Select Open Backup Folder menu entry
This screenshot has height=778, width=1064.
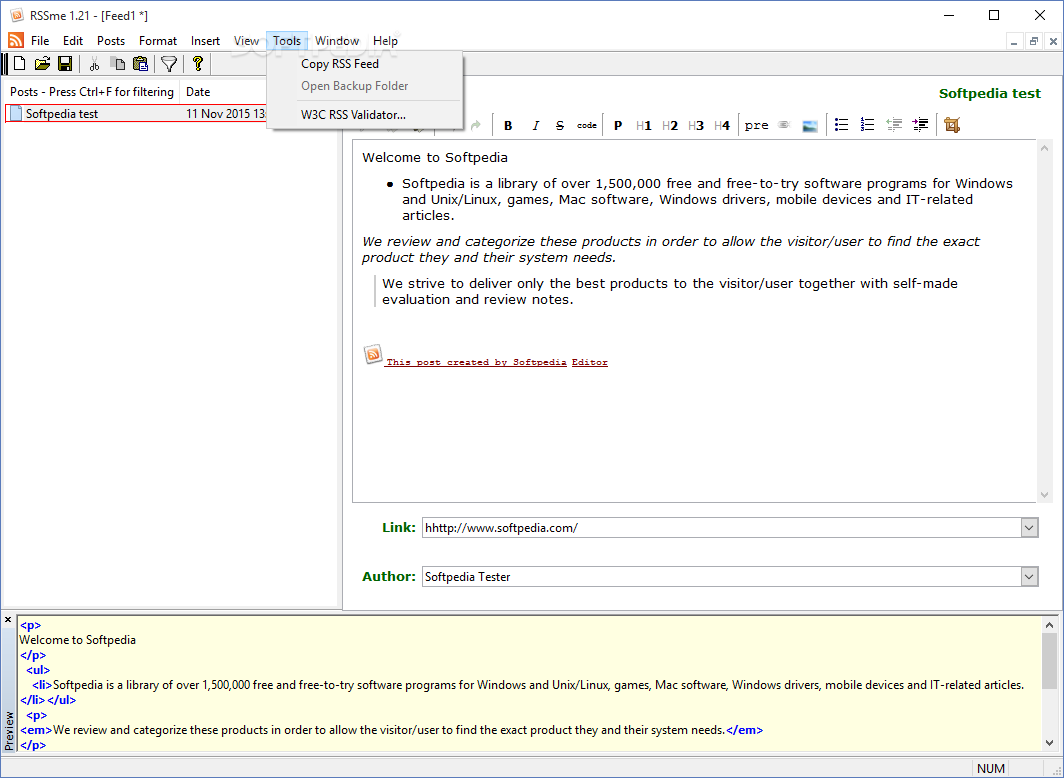[x=365, y=86]
